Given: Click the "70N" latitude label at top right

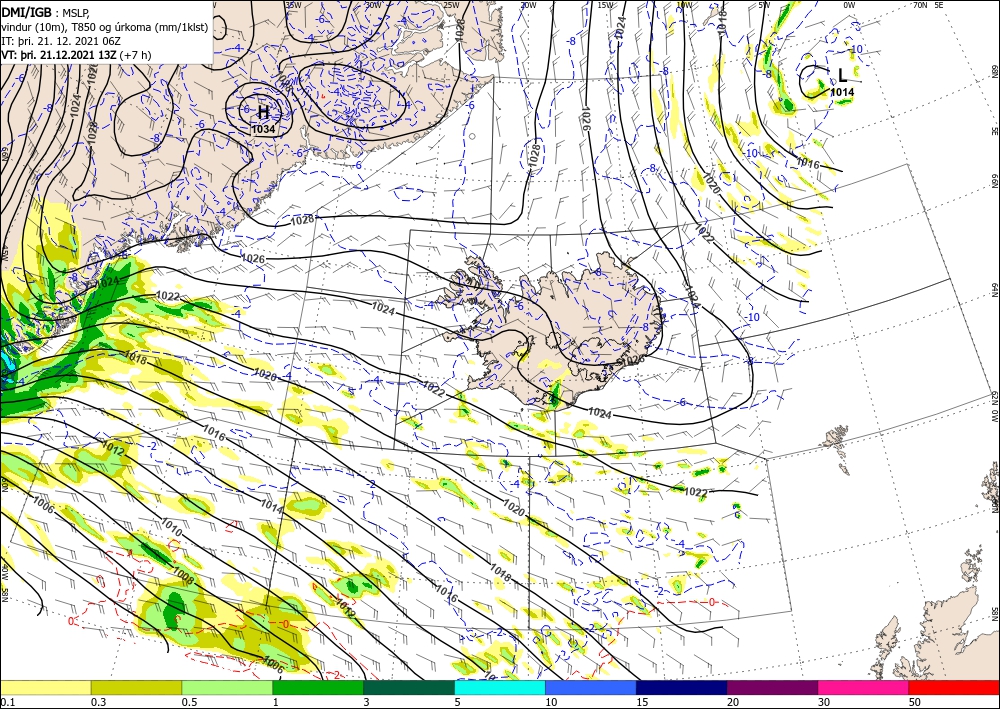Looking at the screenshot, I should pos(920,5).
